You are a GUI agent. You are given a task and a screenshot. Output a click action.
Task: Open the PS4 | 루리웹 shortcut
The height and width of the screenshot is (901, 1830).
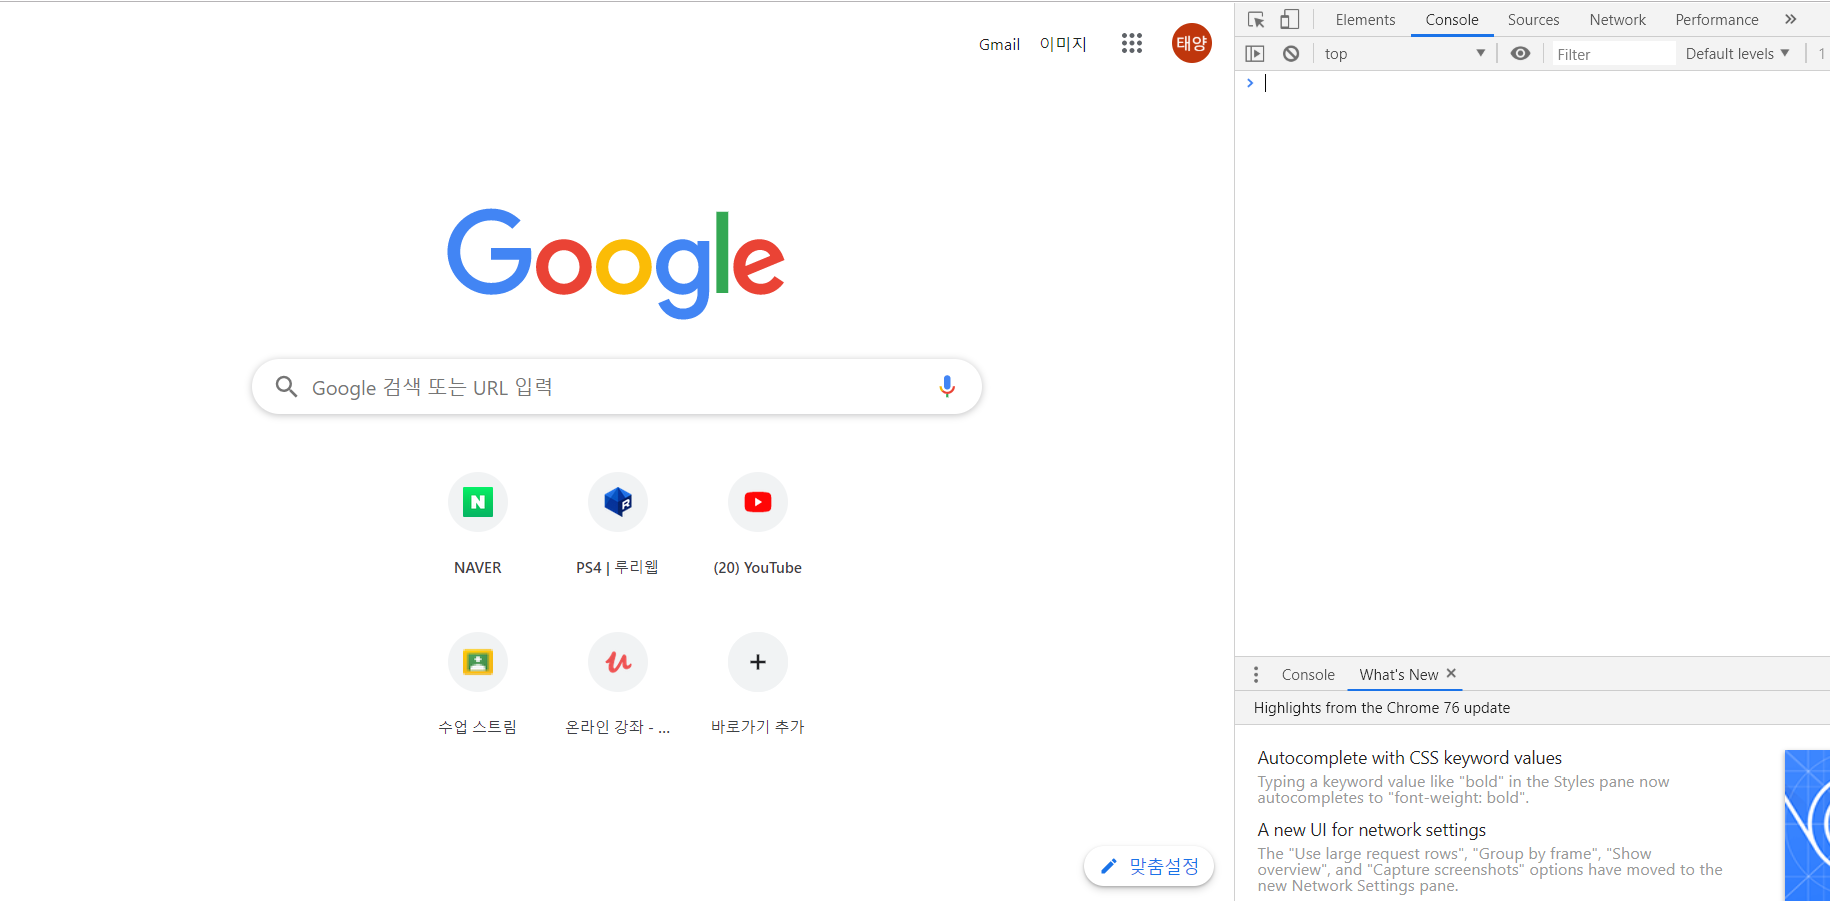(618, 523)
